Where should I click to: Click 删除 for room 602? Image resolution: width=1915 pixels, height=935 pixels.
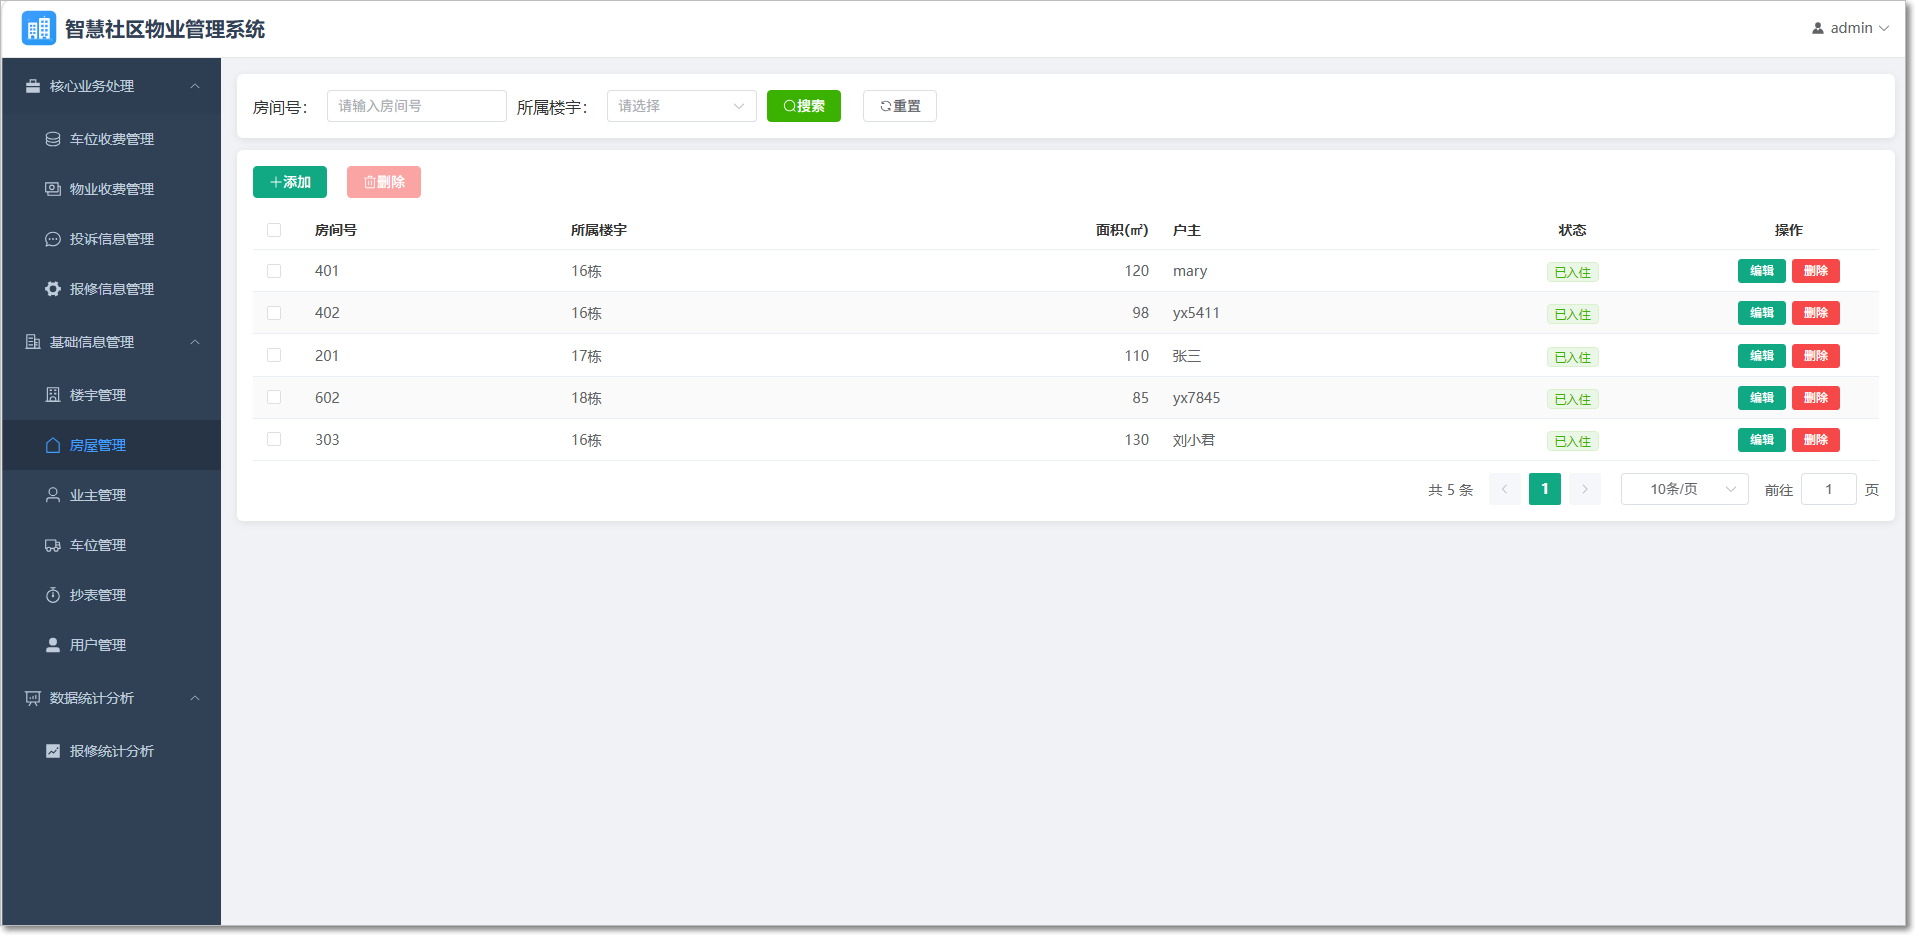[x=1816, y=398]
